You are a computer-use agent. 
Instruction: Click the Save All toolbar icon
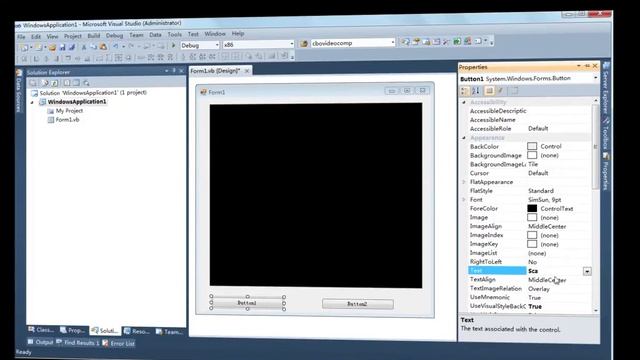[71, 47]
